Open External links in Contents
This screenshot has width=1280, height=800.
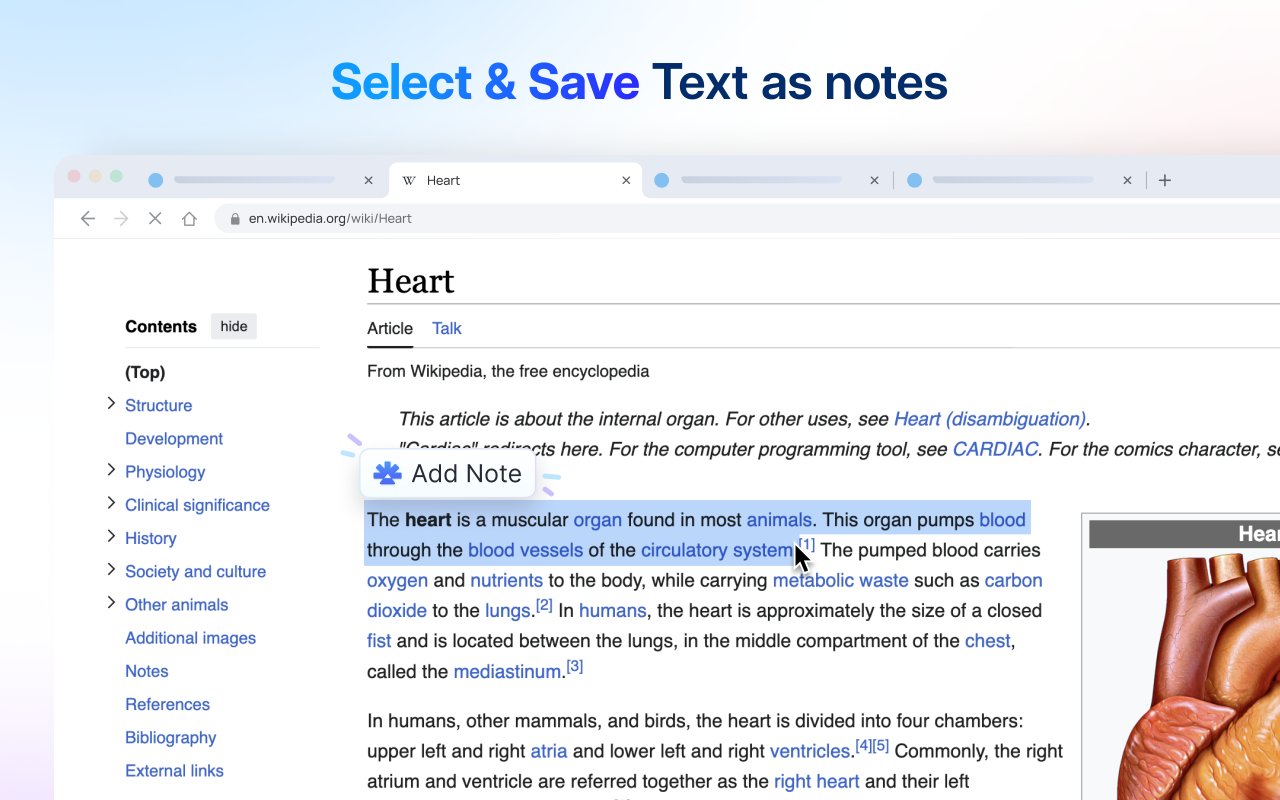click(174, 771)
